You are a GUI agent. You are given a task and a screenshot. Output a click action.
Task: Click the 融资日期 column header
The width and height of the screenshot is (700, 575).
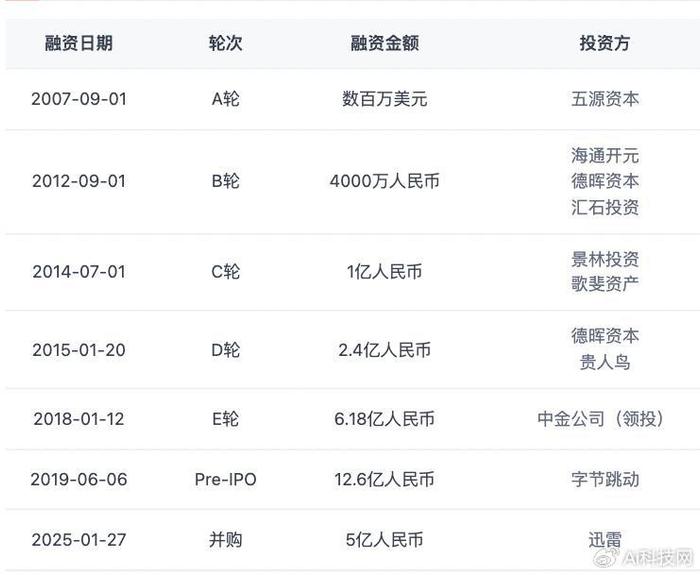(x=79, y=43)
